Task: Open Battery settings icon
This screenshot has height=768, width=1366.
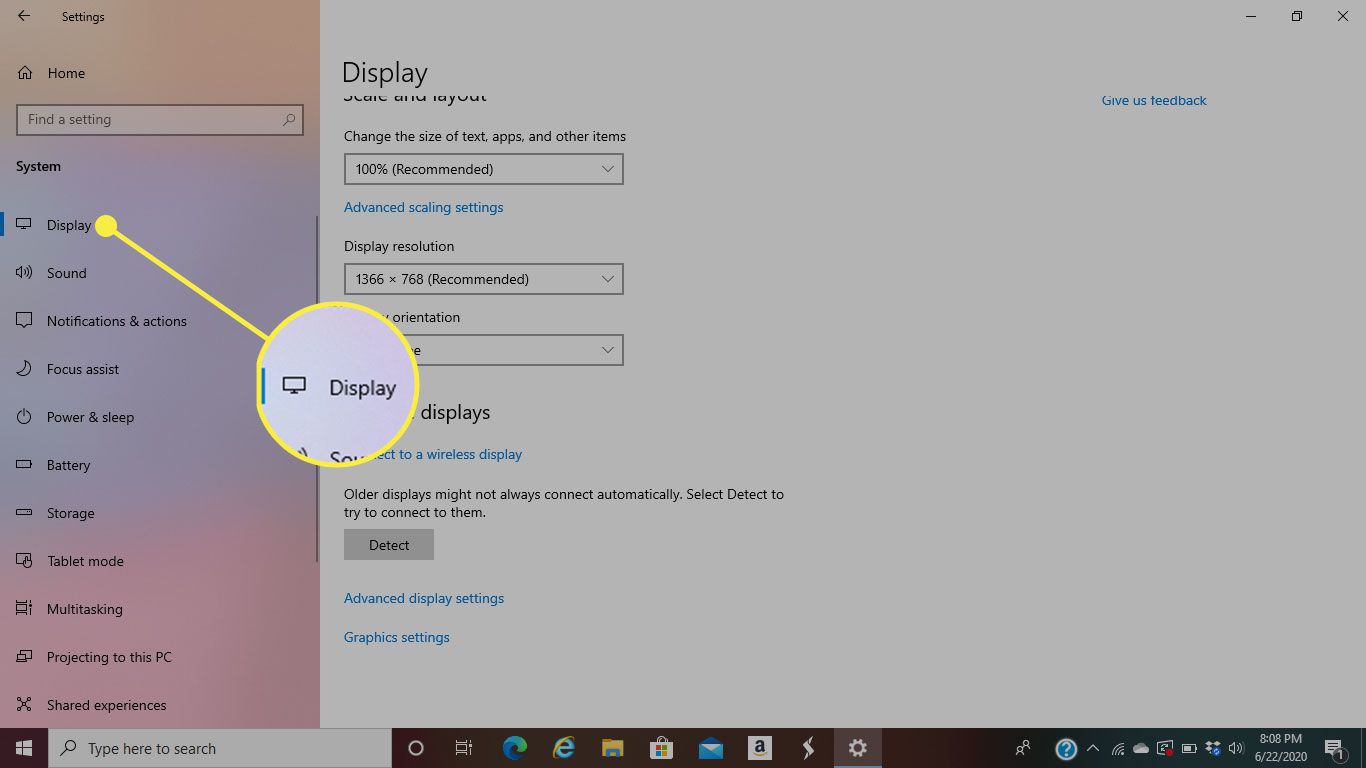Action: 24,465
